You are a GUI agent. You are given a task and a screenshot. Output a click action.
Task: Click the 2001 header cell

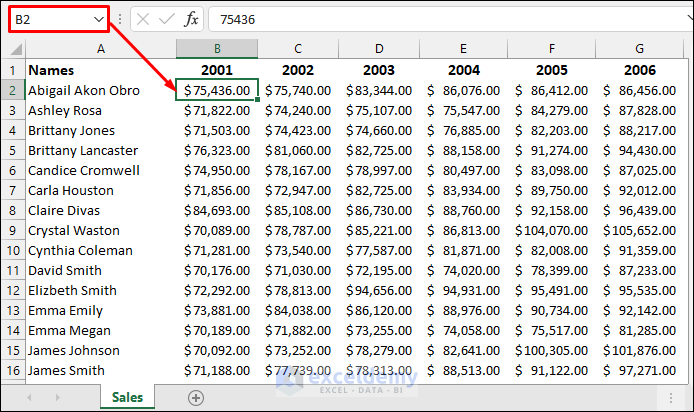point(217,70)
